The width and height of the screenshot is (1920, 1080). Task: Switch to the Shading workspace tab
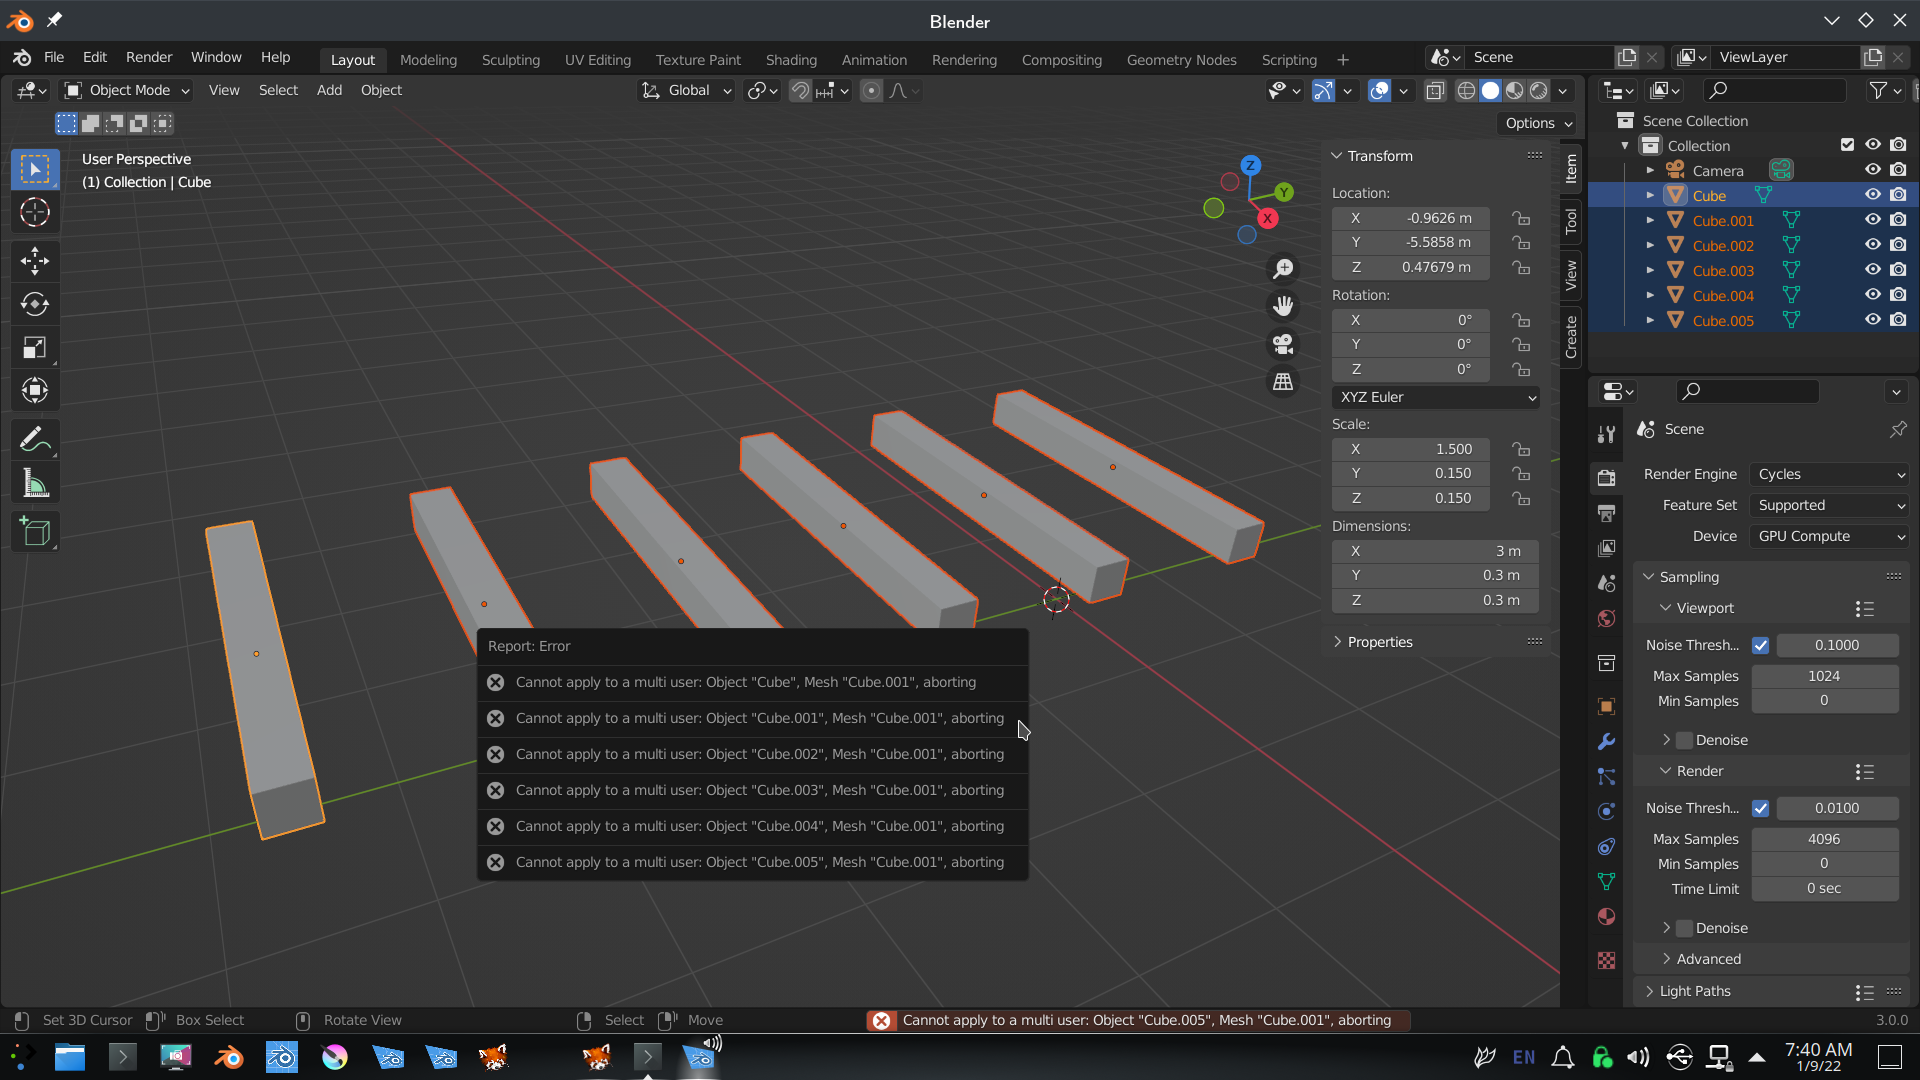pyautogui.click(x=790, y=60)
